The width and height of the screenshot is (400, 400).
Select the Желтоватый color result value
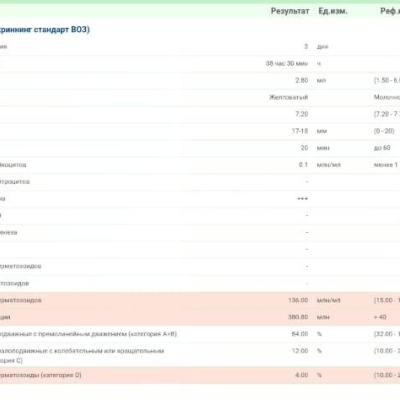pos(288,97)
